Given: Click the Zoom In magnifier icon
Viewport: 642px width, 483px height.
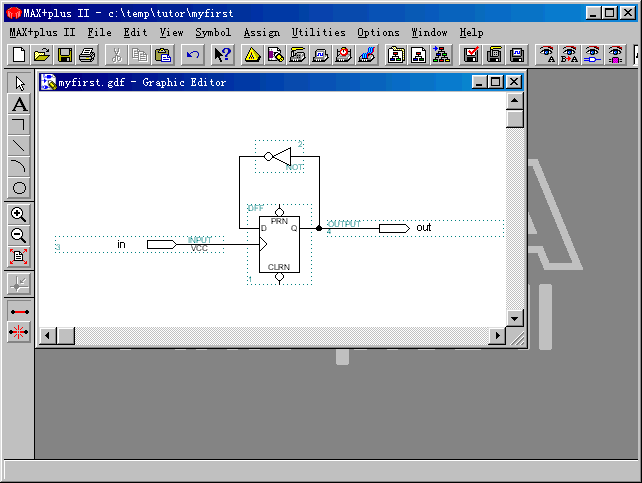Looking at the screenshot, I should click(19, 215).
